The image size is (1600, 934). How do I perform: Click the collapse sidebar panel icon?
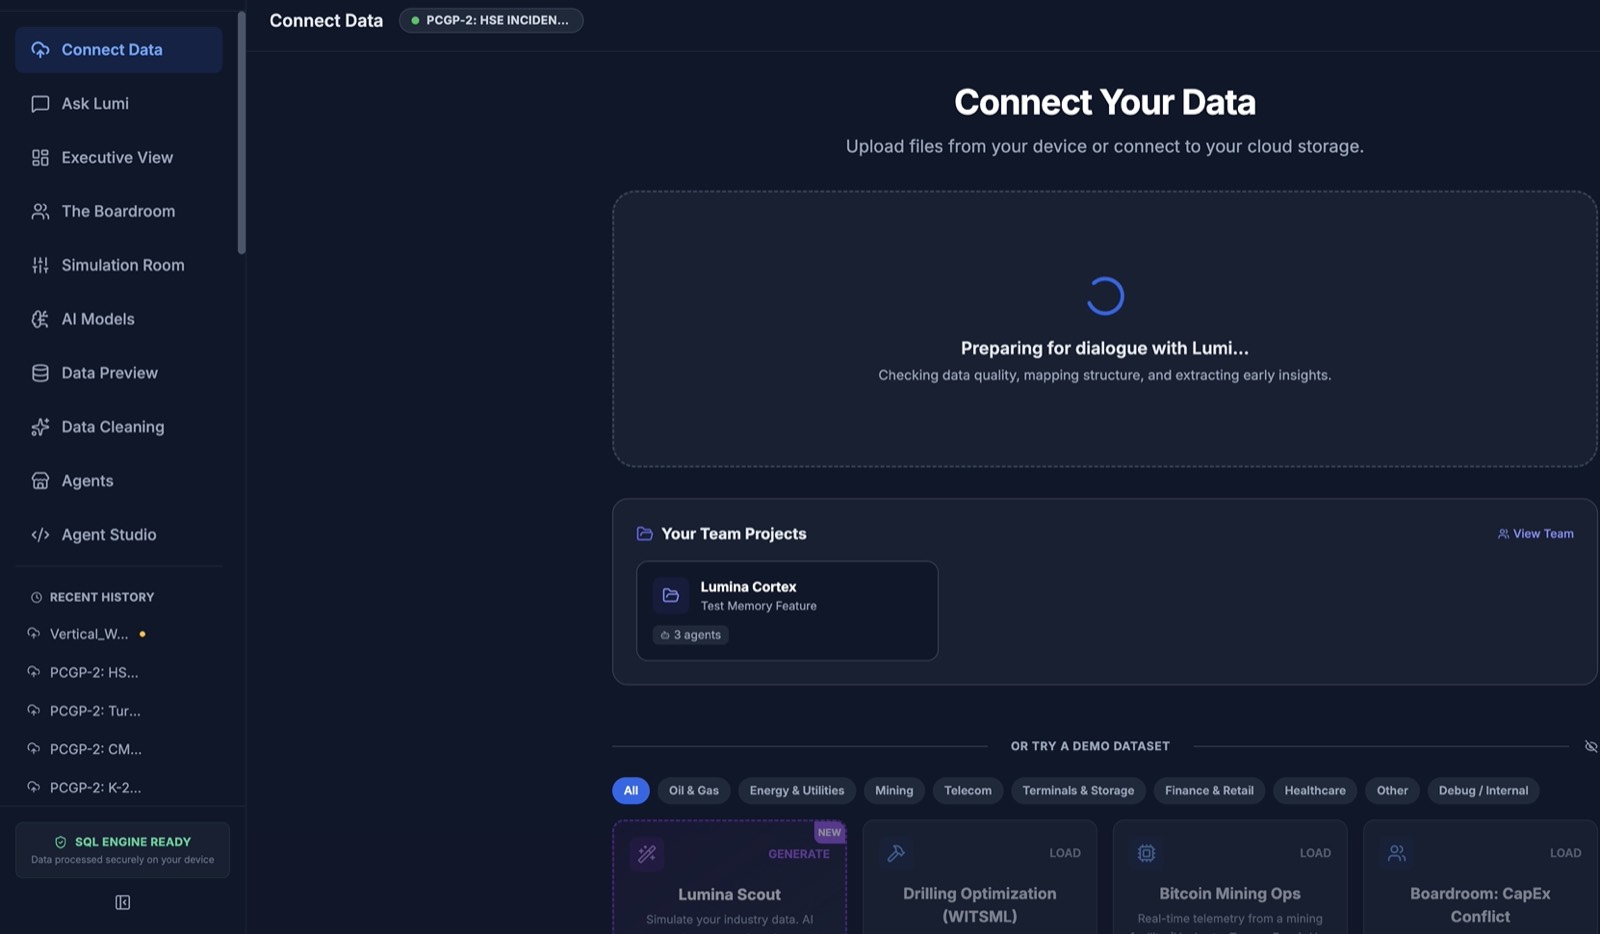point(123,902)
